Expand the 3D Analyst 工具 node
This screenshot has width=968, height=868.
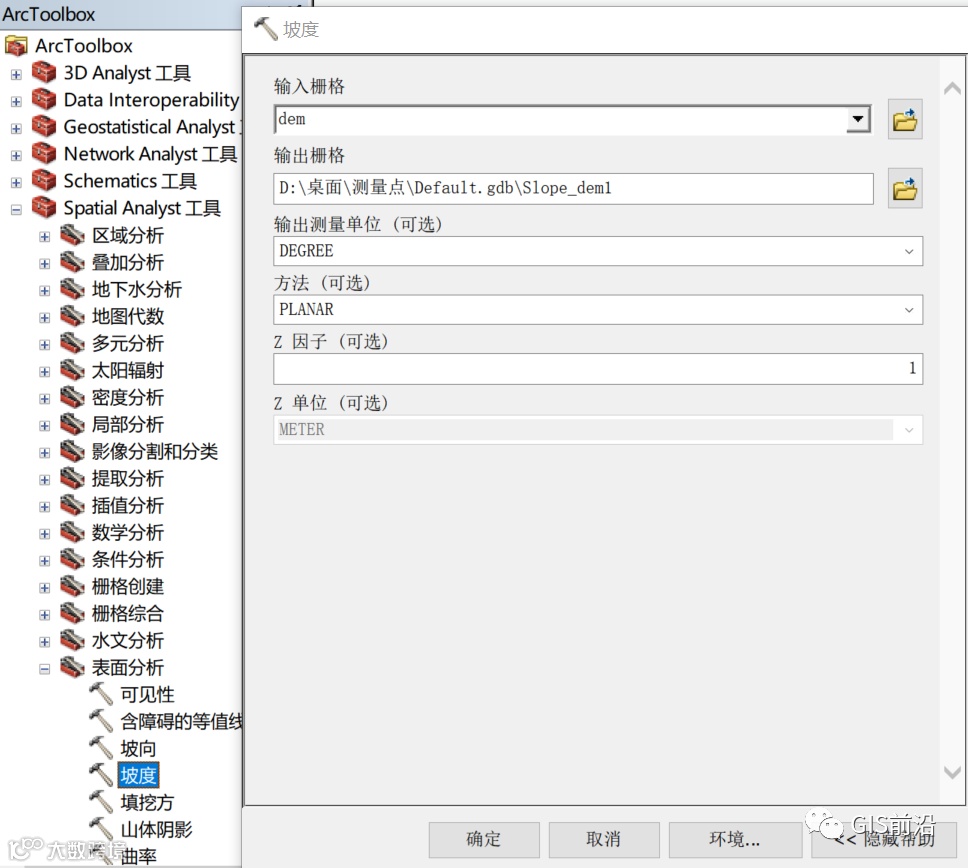point(17,75)
